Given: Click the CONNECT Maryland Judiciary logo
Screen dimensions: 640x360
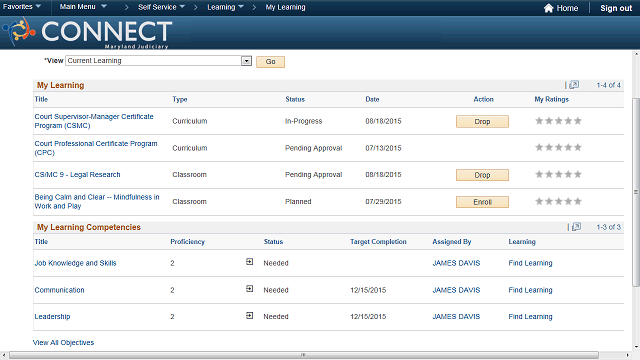Looking at the screenshot, I should click(x=87, y=33).
